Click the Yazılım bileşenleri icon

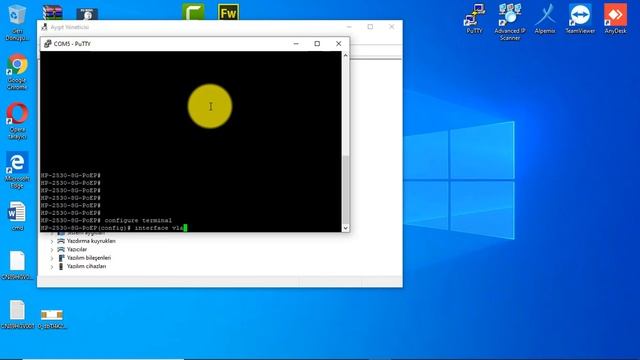pyautogui.click(x=61, y=258)
